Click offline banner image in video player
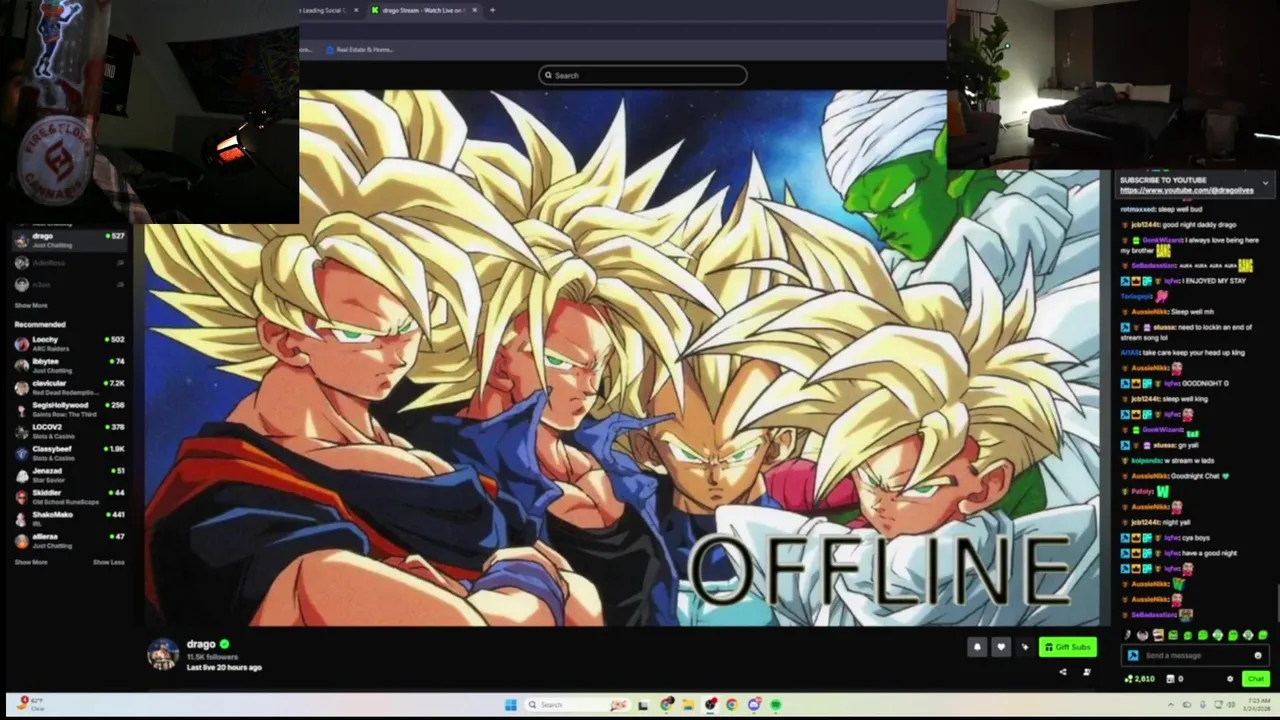The height and width of the screenshot is (720, 1280). click(622, 358)
